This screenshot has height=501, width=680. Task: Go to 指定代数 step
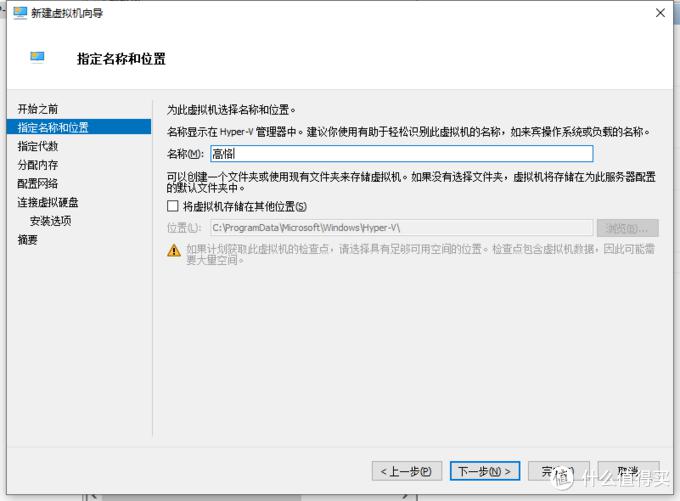[38, 146]
